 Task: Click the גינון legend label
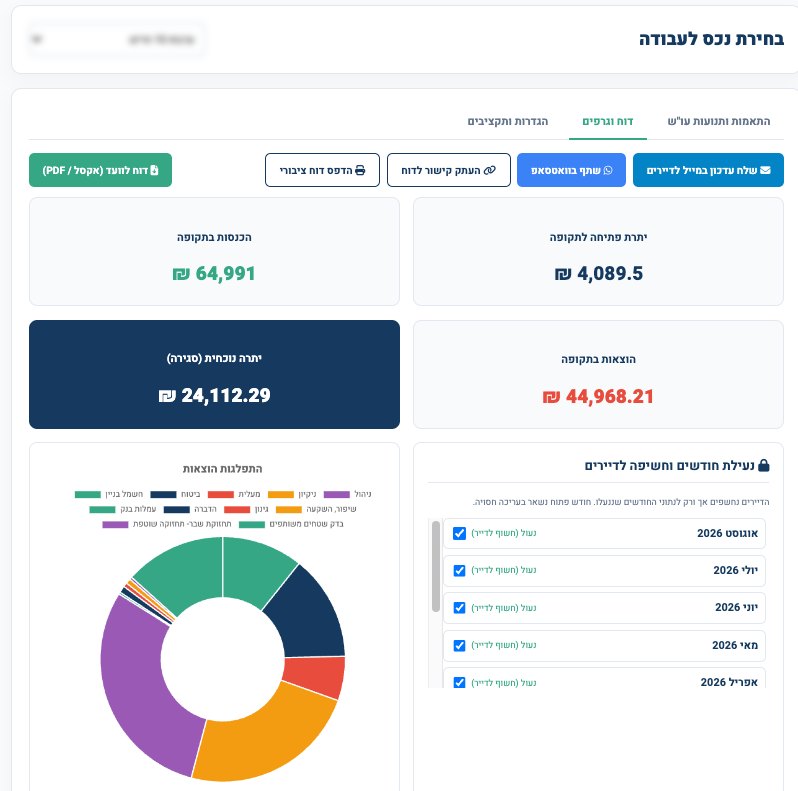click(x=262, y=509)
